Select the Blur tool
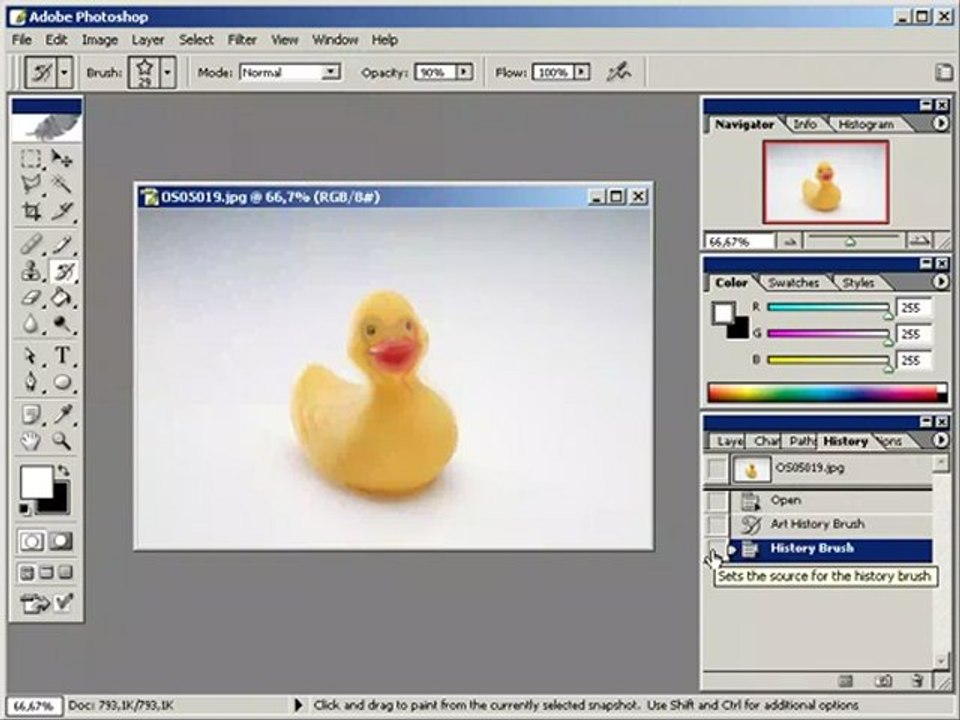Screen dimensions: 960x720 (31, 324)
